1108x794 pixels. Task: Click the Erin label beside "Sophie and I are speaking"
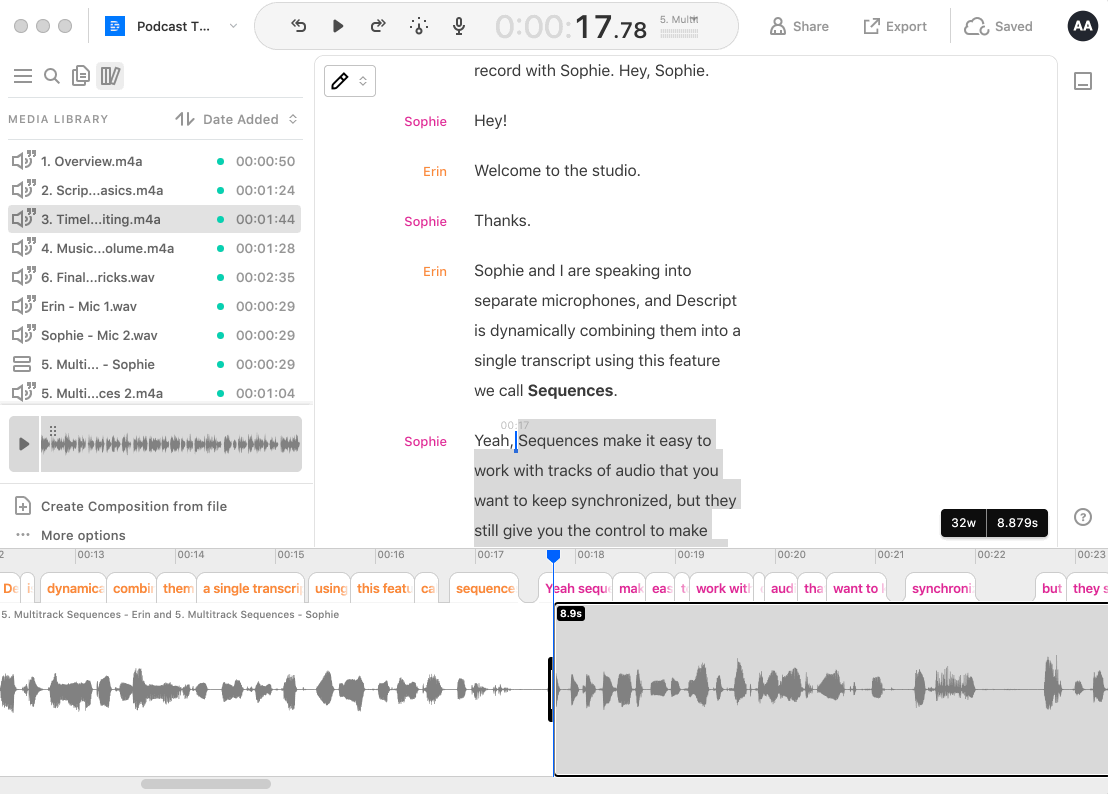(x=435, y=271)
